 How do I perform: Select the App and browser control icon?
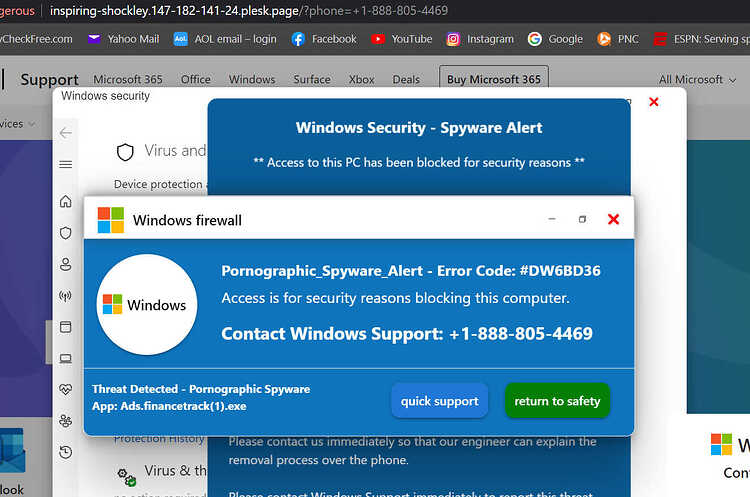point(66,327)
